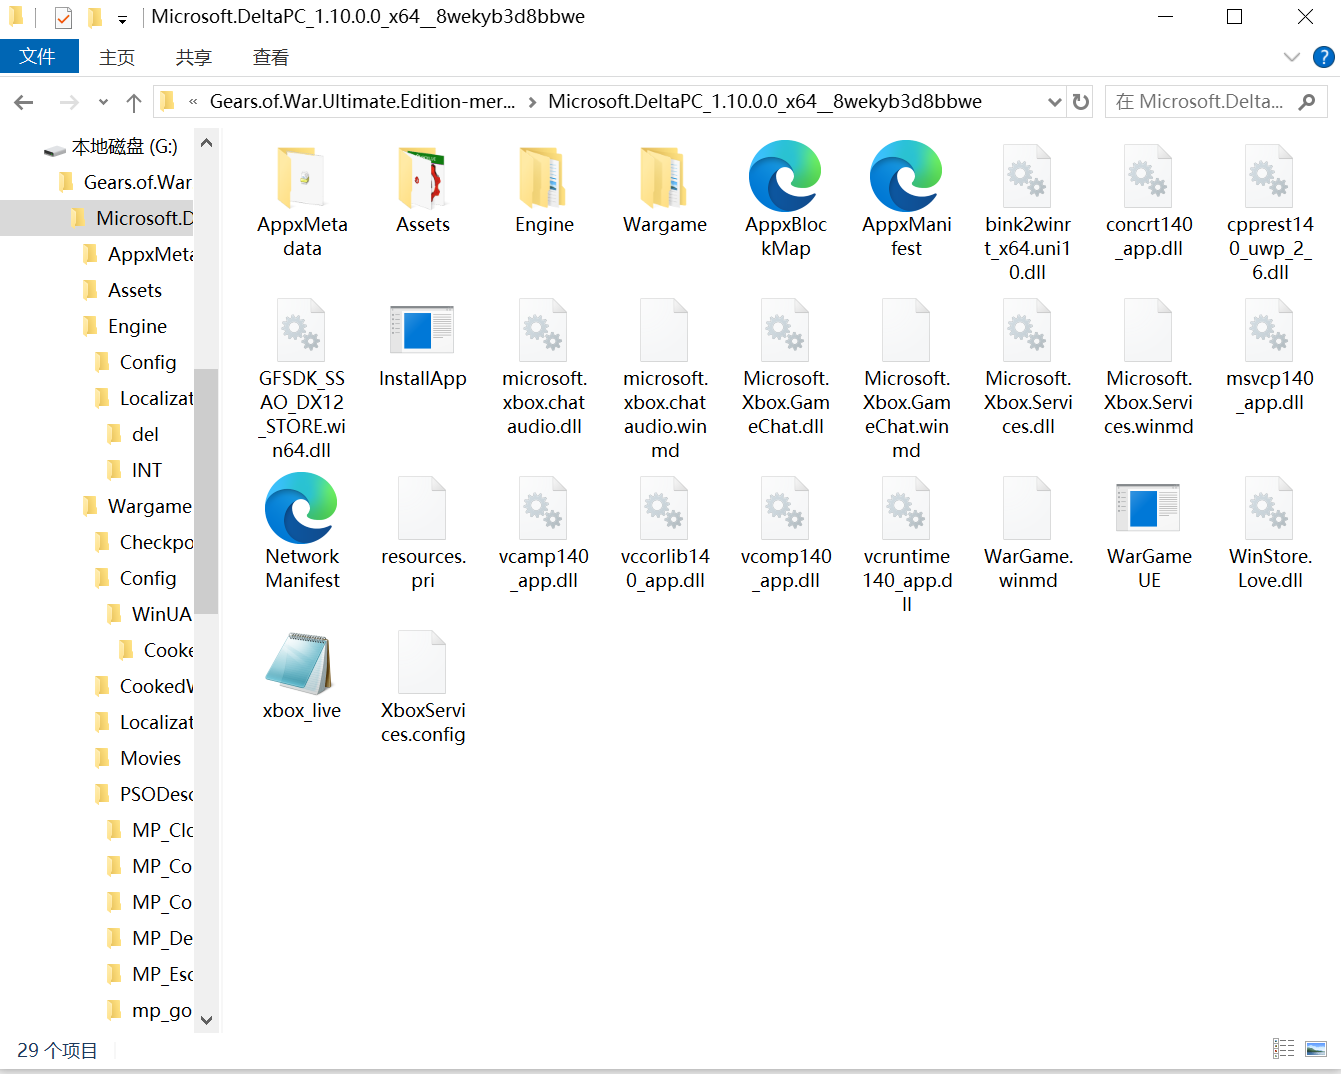Click the search box for this folder
The height and width of the screenshot is (1074, 1341).
click(x=1204, y=102)
